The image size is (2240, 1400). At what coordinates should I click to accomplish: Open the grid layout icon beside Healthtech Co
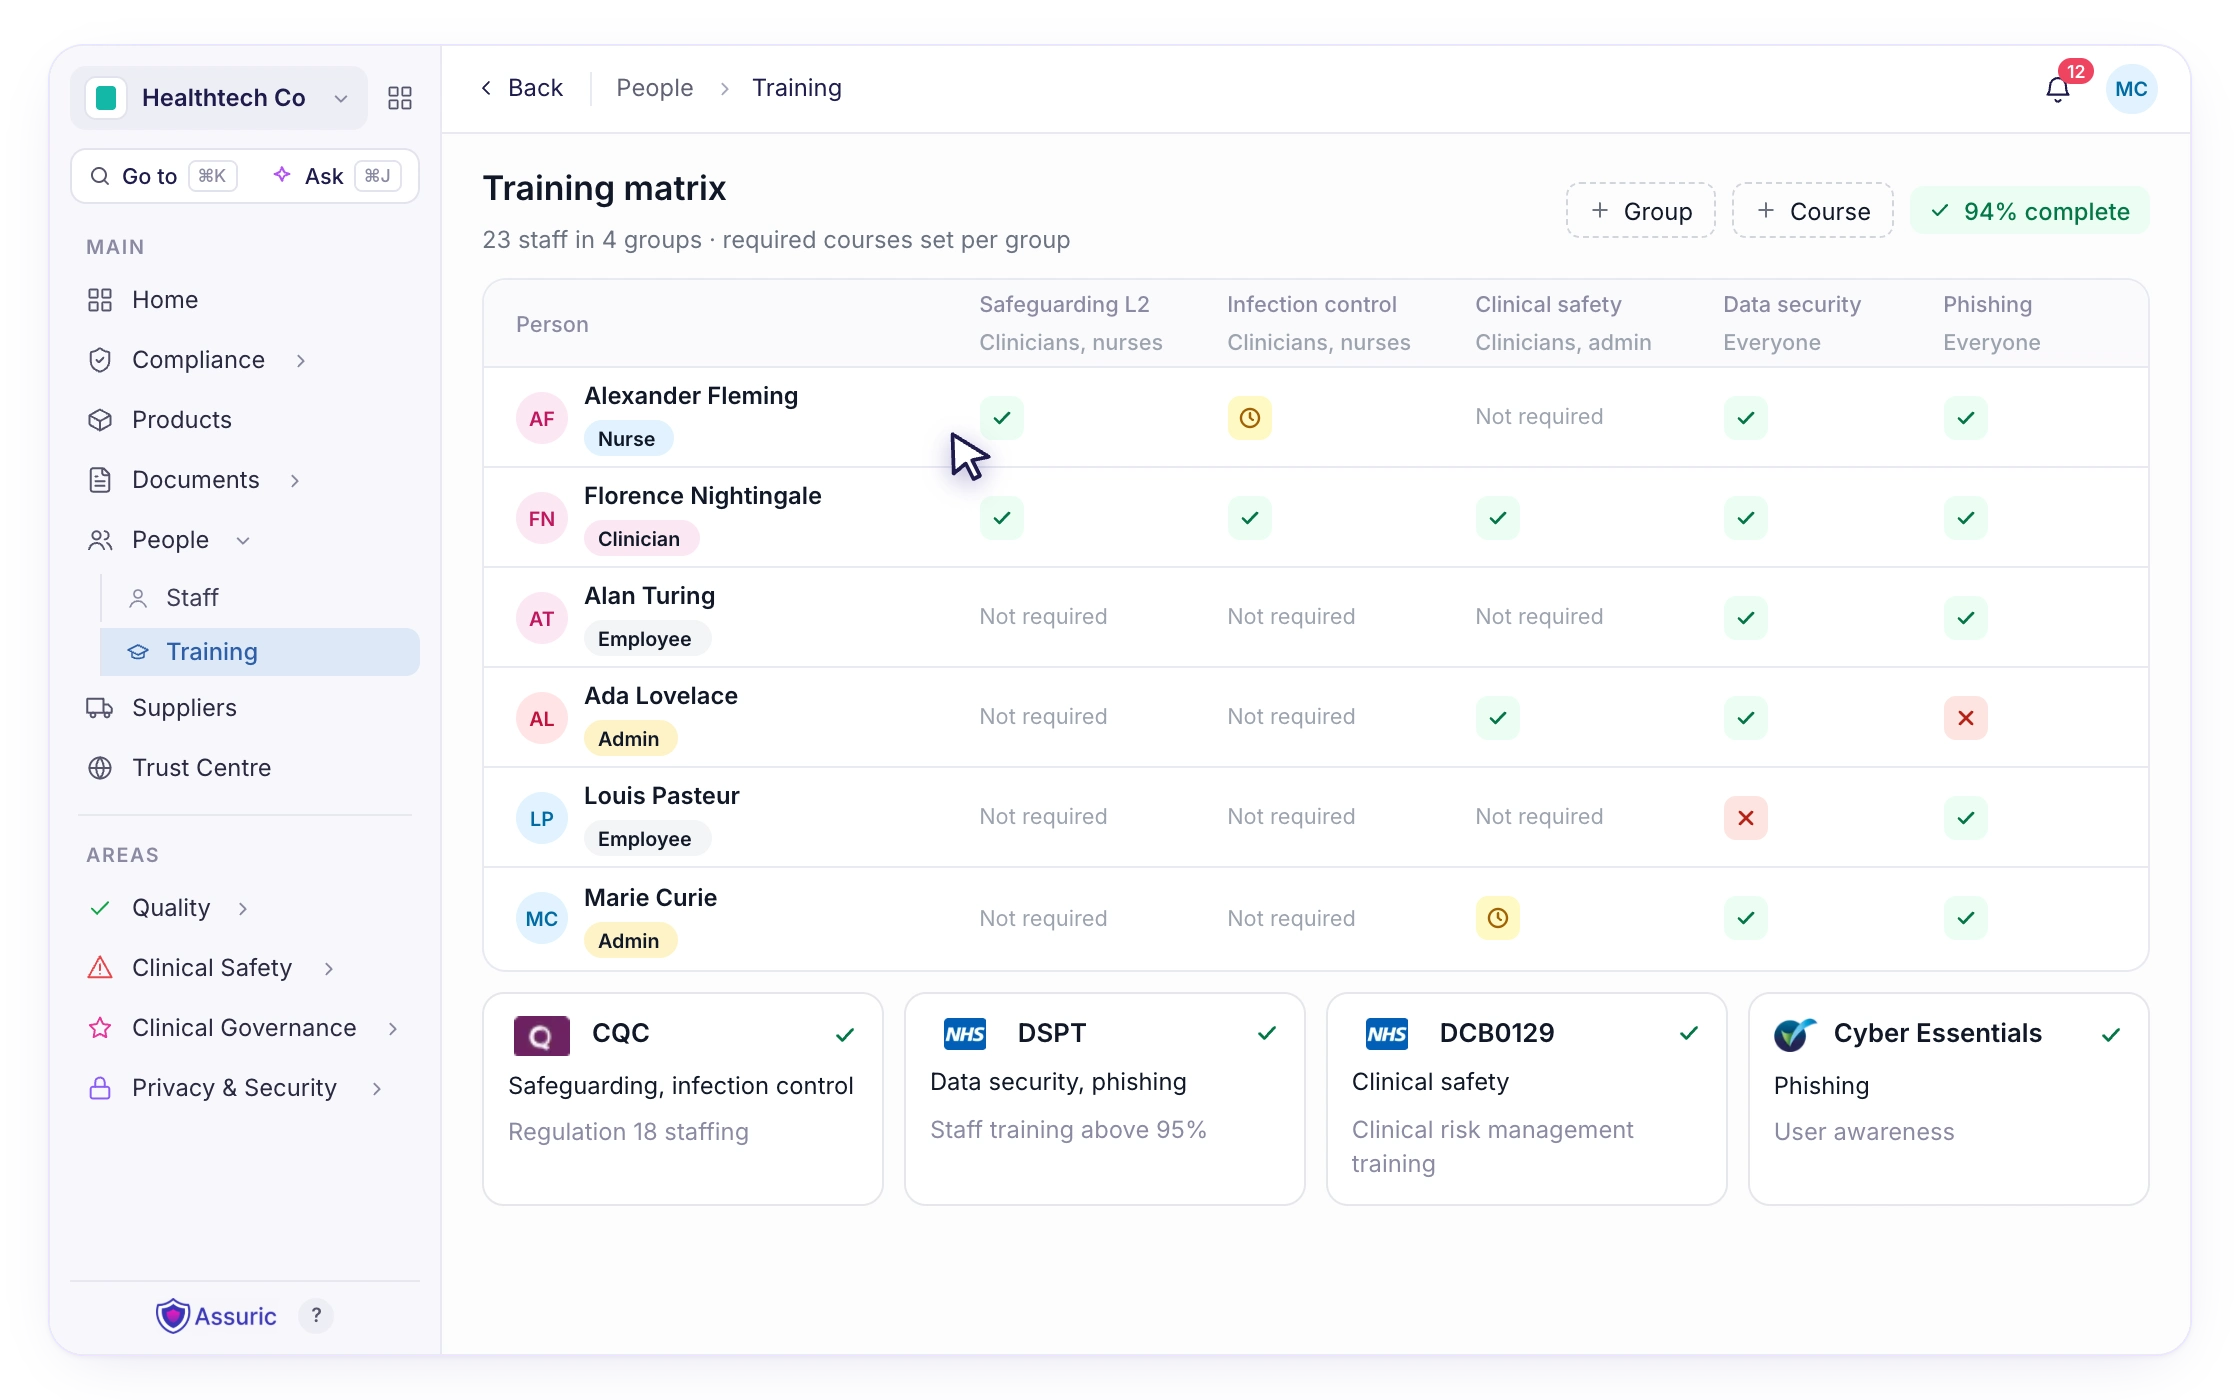pyautogui.click(x=400, y=98)
